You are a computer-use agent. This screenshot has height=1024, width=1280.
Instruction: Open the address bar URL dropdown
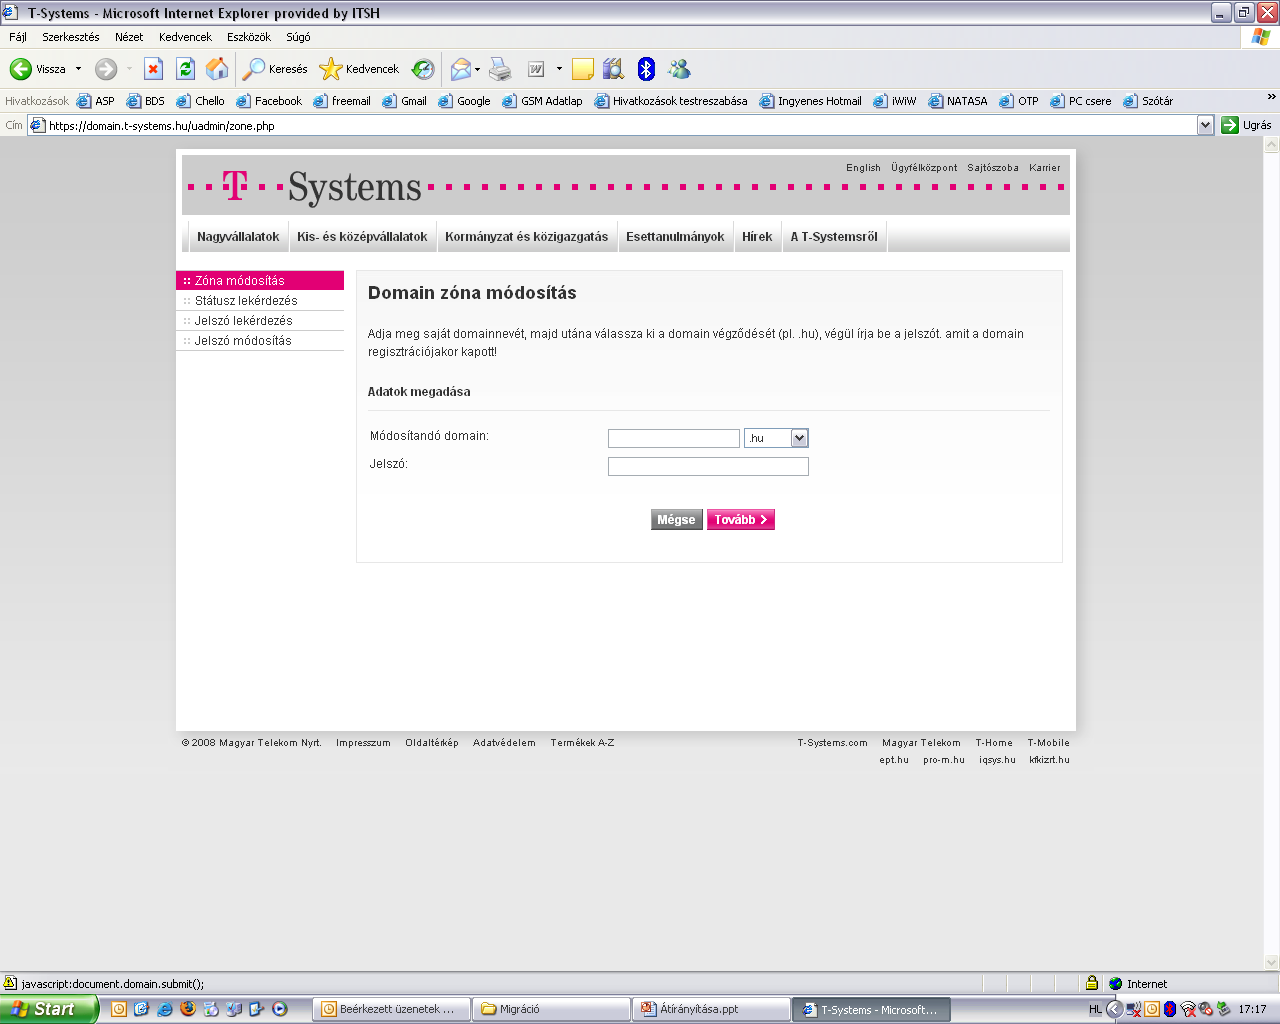[x=1205, y=125]
